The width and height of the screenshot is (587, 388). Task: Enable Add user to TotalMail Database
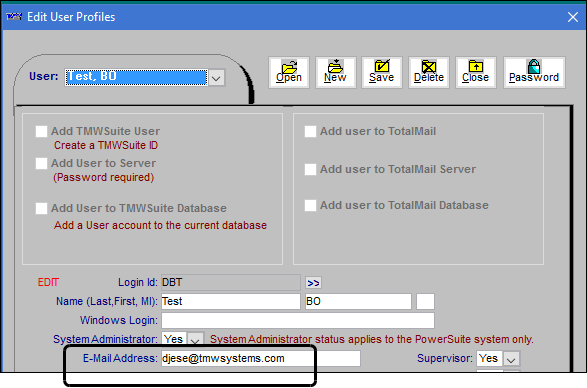tap(310, 205)
